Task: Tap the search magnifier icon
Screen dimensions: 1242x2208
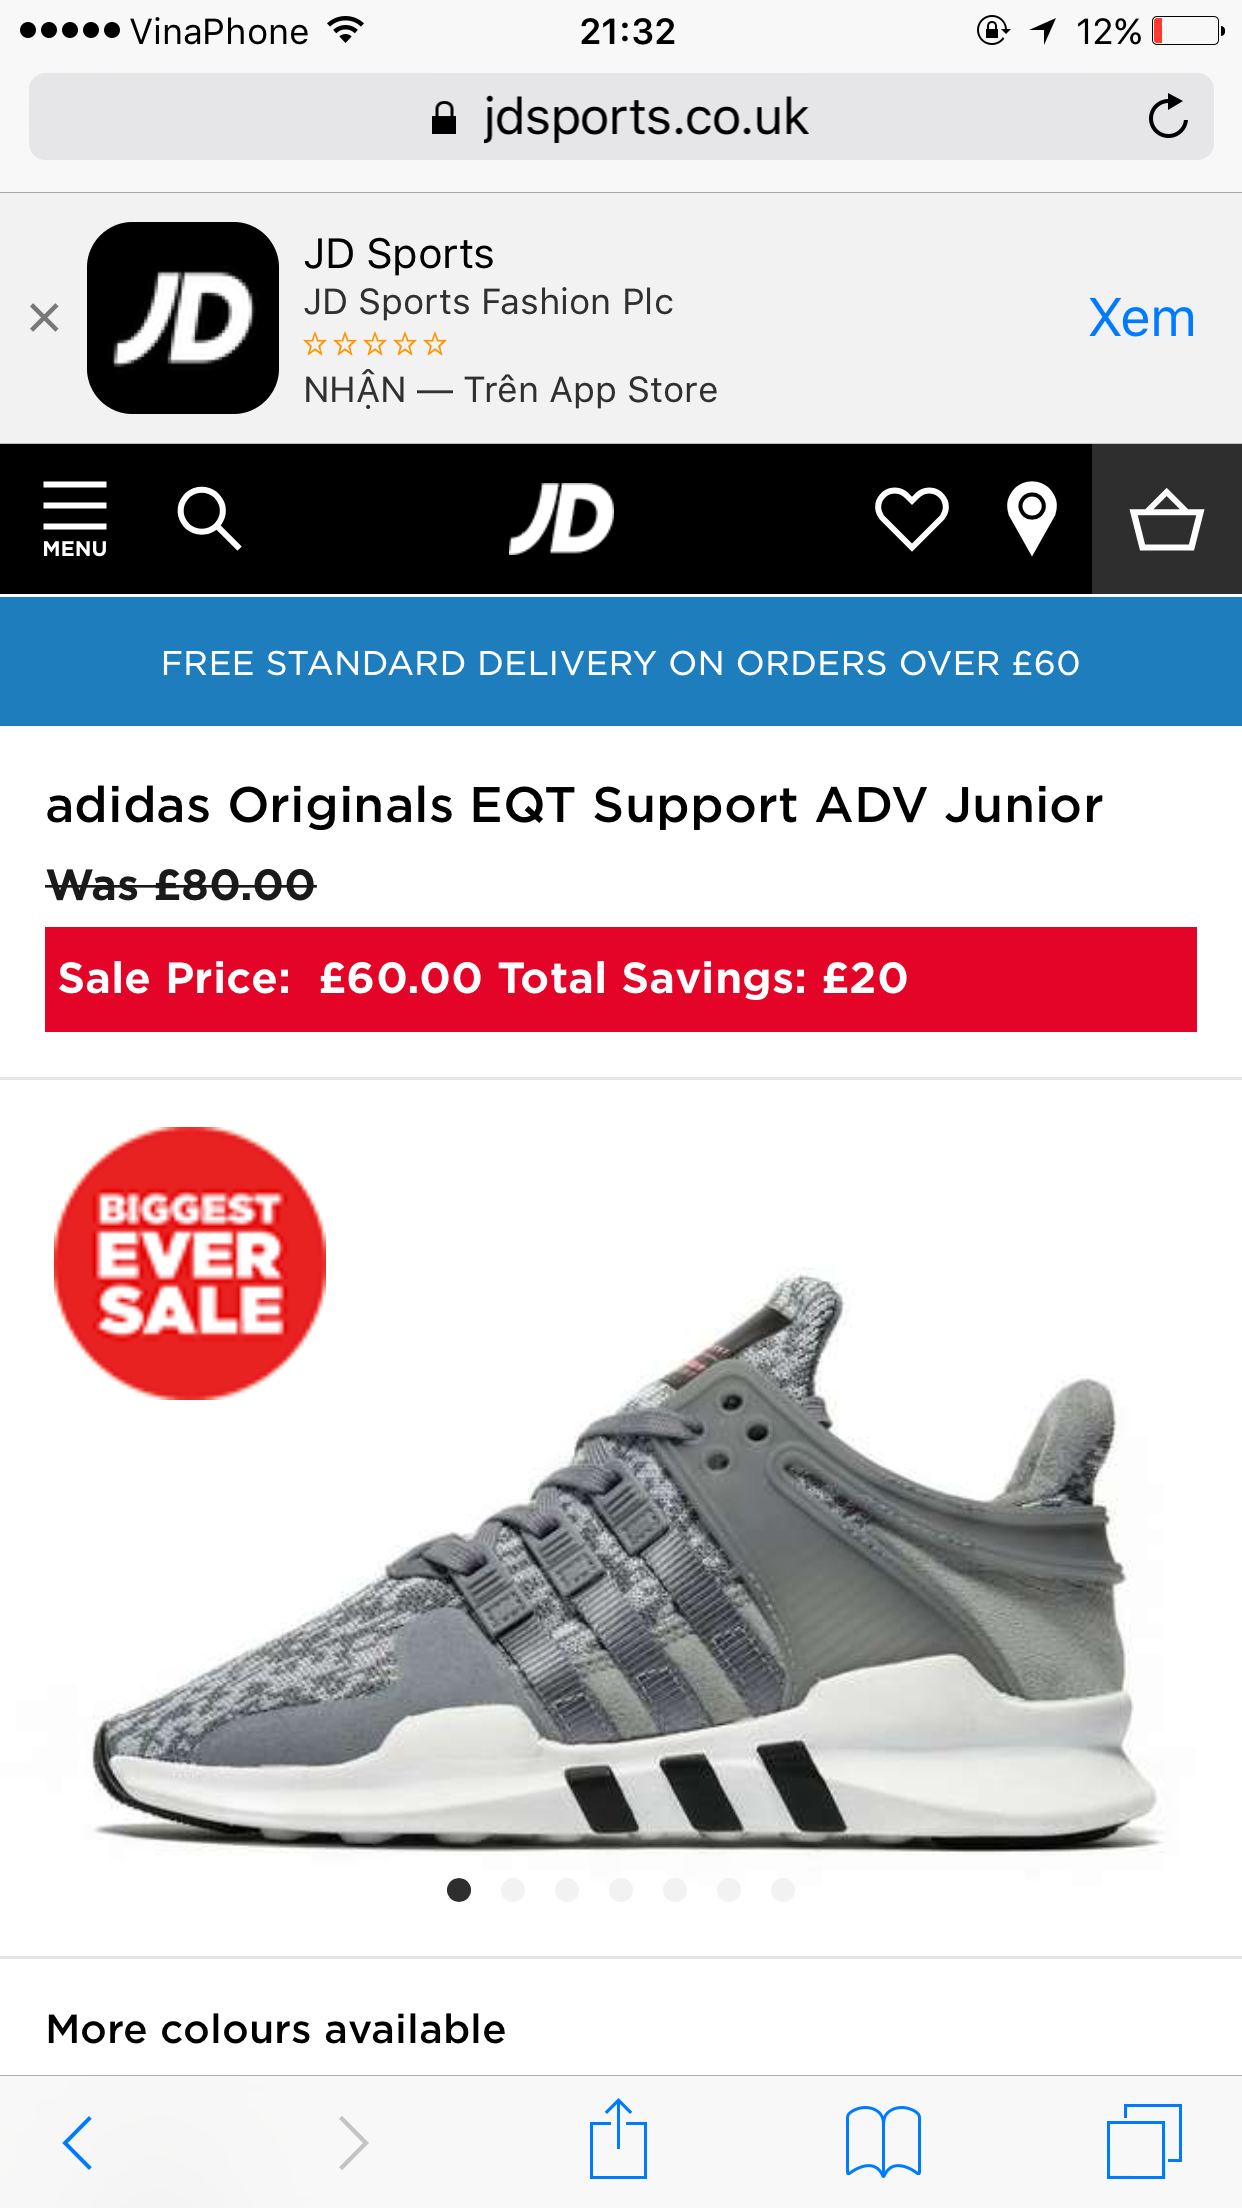Action: pos(209,518)
